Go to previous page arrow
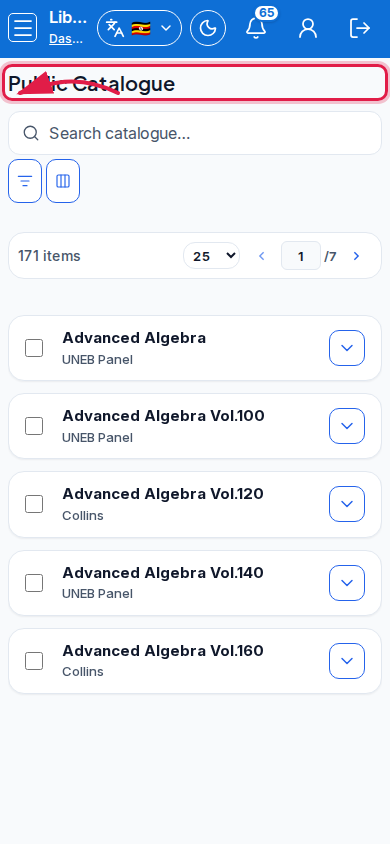 (262, 256)
